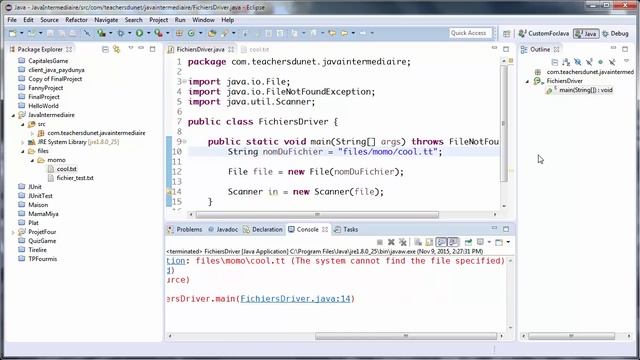Click the Open Console icon
Image resolution: width=640 pixels, height=360 pixels.
[x=498, y=242]
